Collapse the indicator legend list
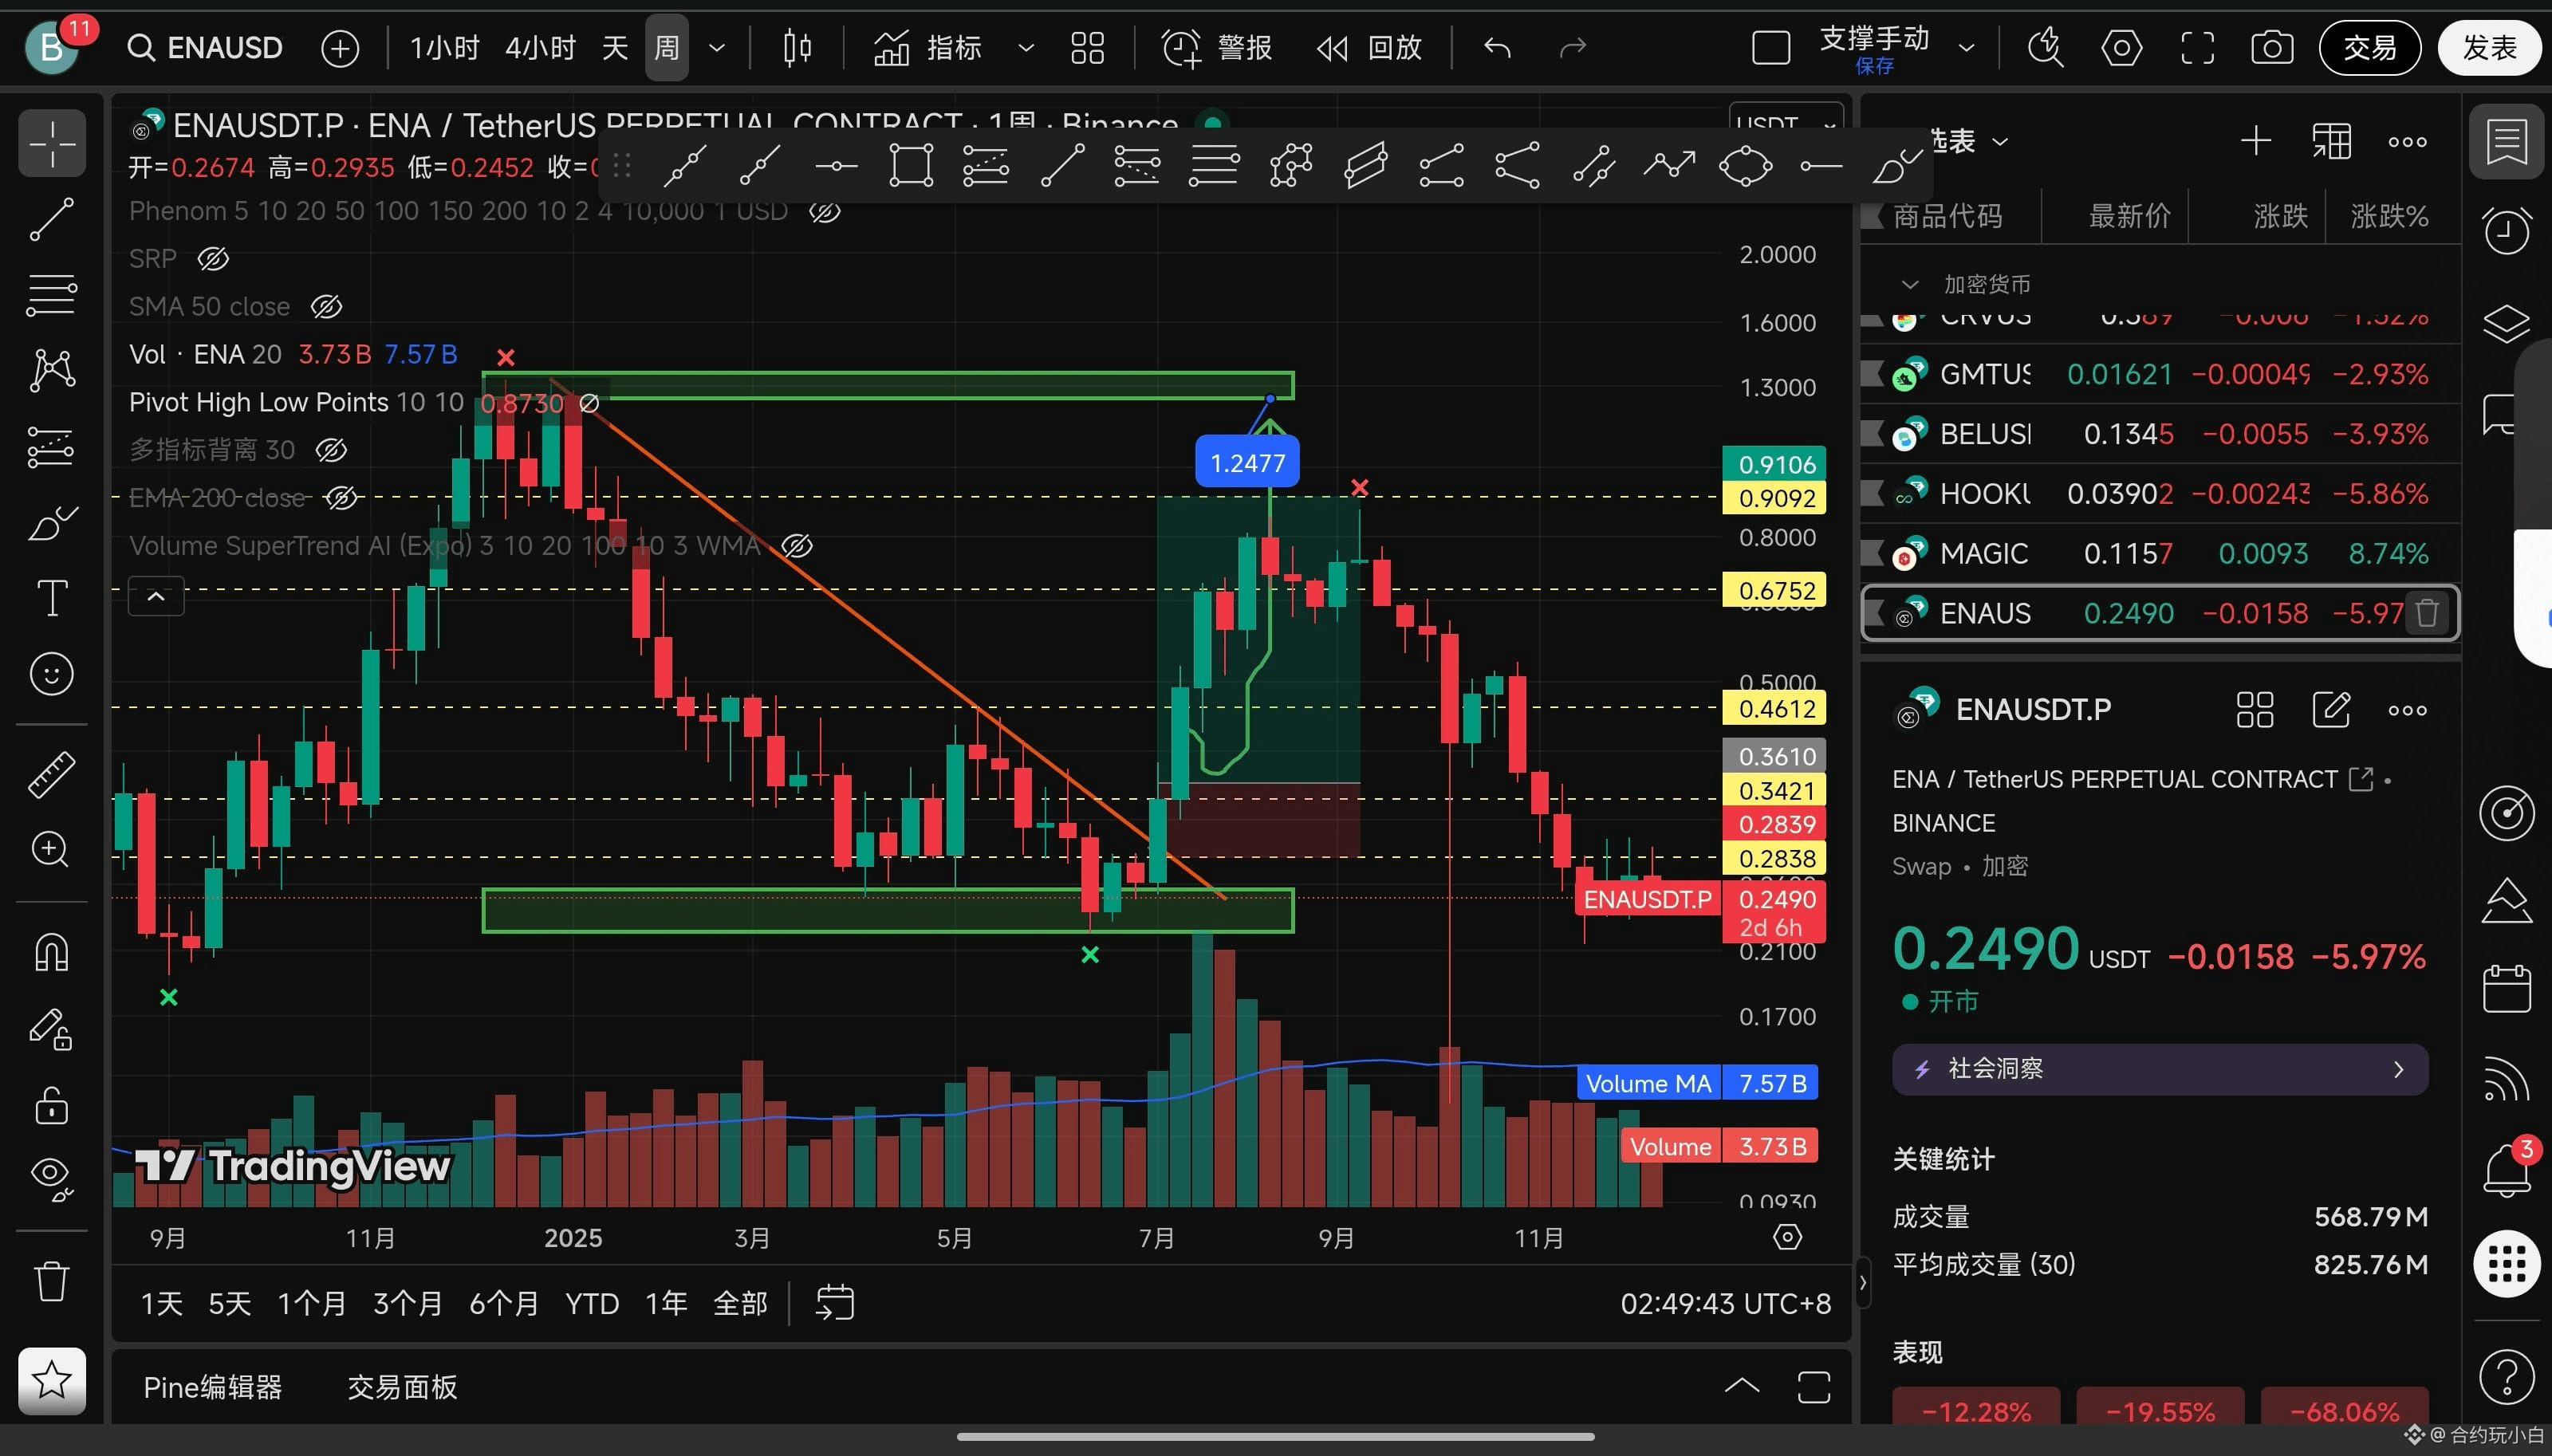This screenshot has height=1456, width=2552. [156, 597]
